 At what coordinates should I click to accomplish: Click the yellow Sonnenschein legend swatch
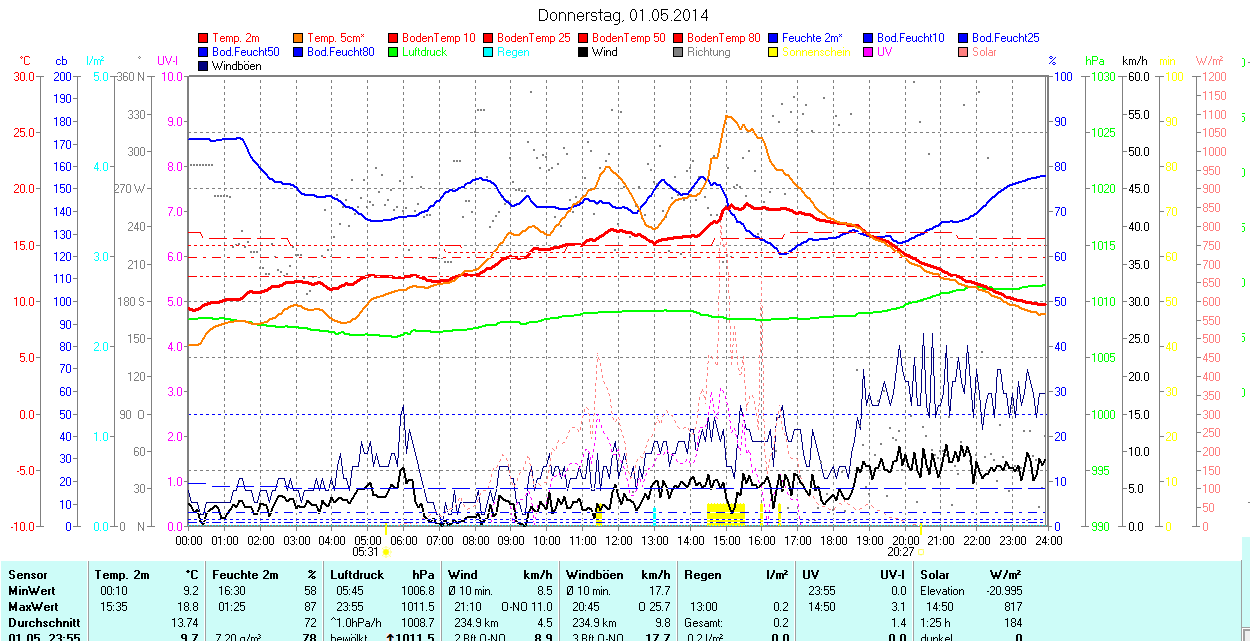pyautogui.click(x=773, y=52)
